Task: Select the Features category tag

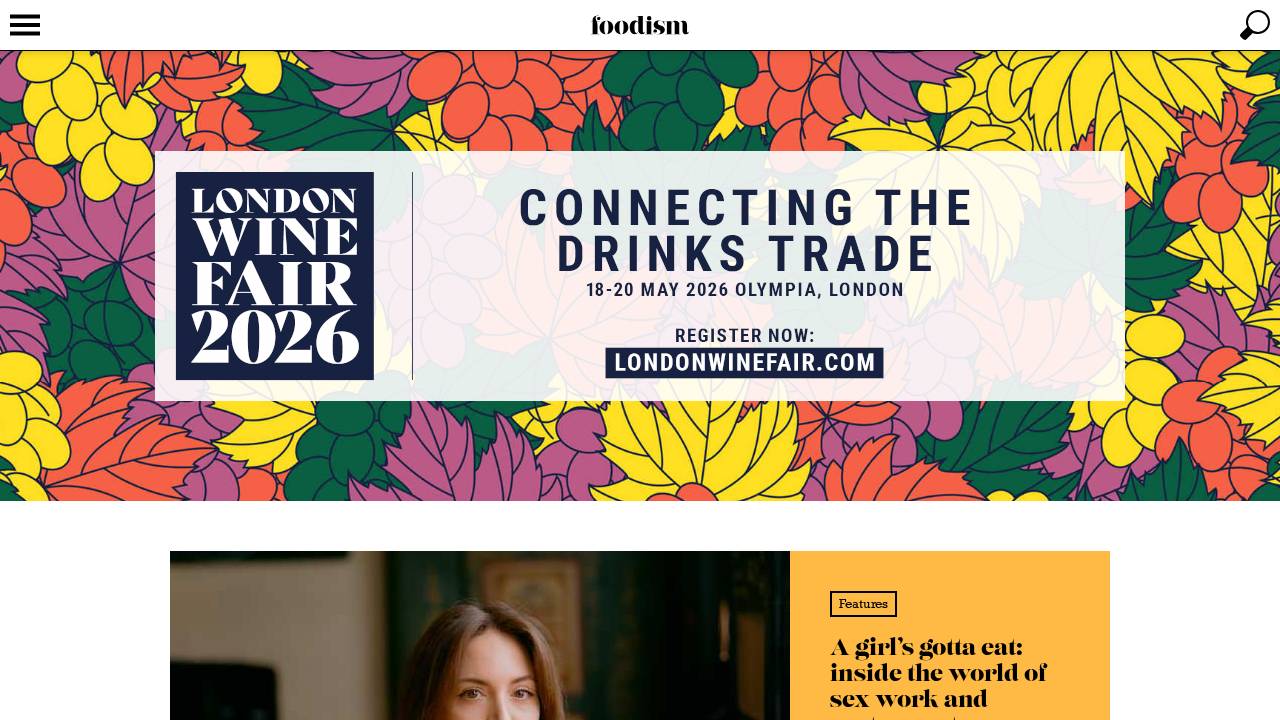Action: coord(863,604)
